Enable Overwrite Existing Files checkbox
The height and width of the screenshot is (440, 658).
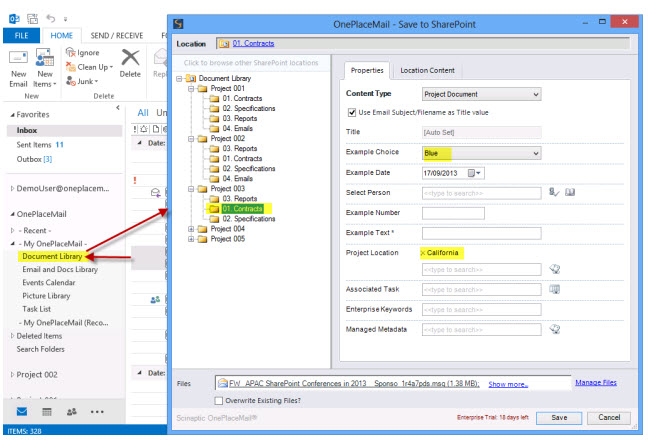tap(219, 401)
